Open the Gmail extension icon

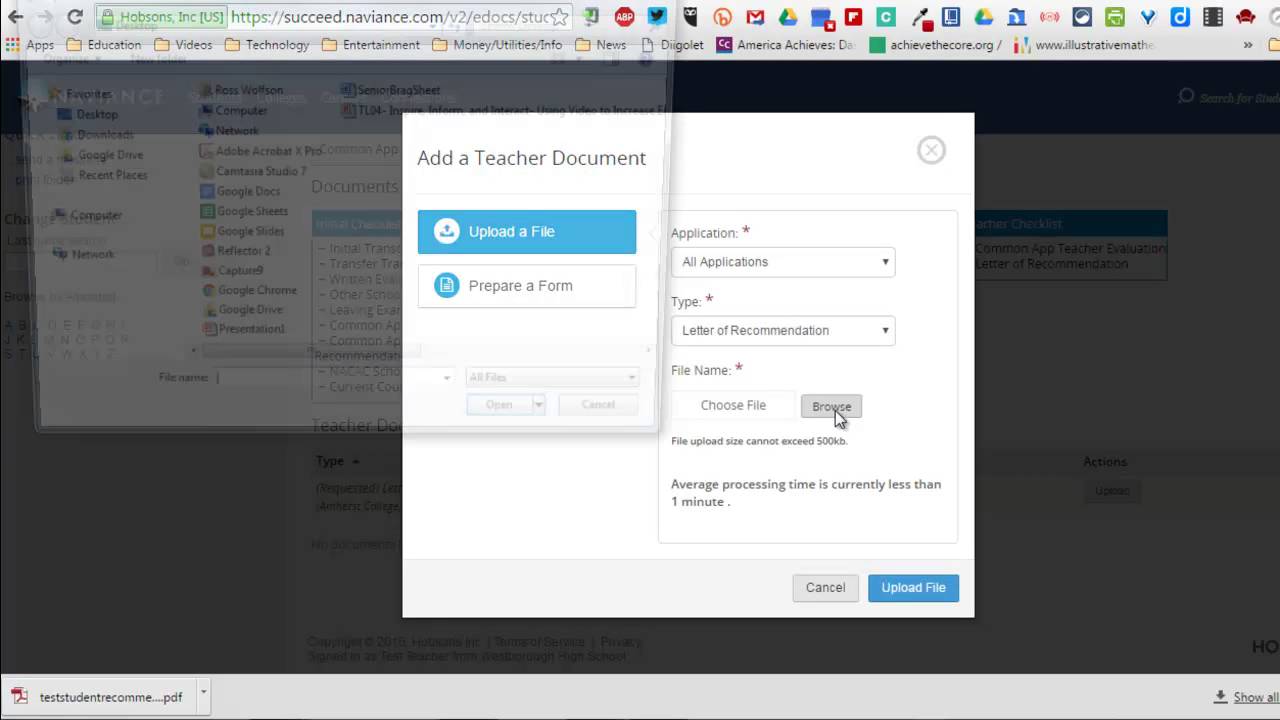pyautogui.click(x=755, y=17)
